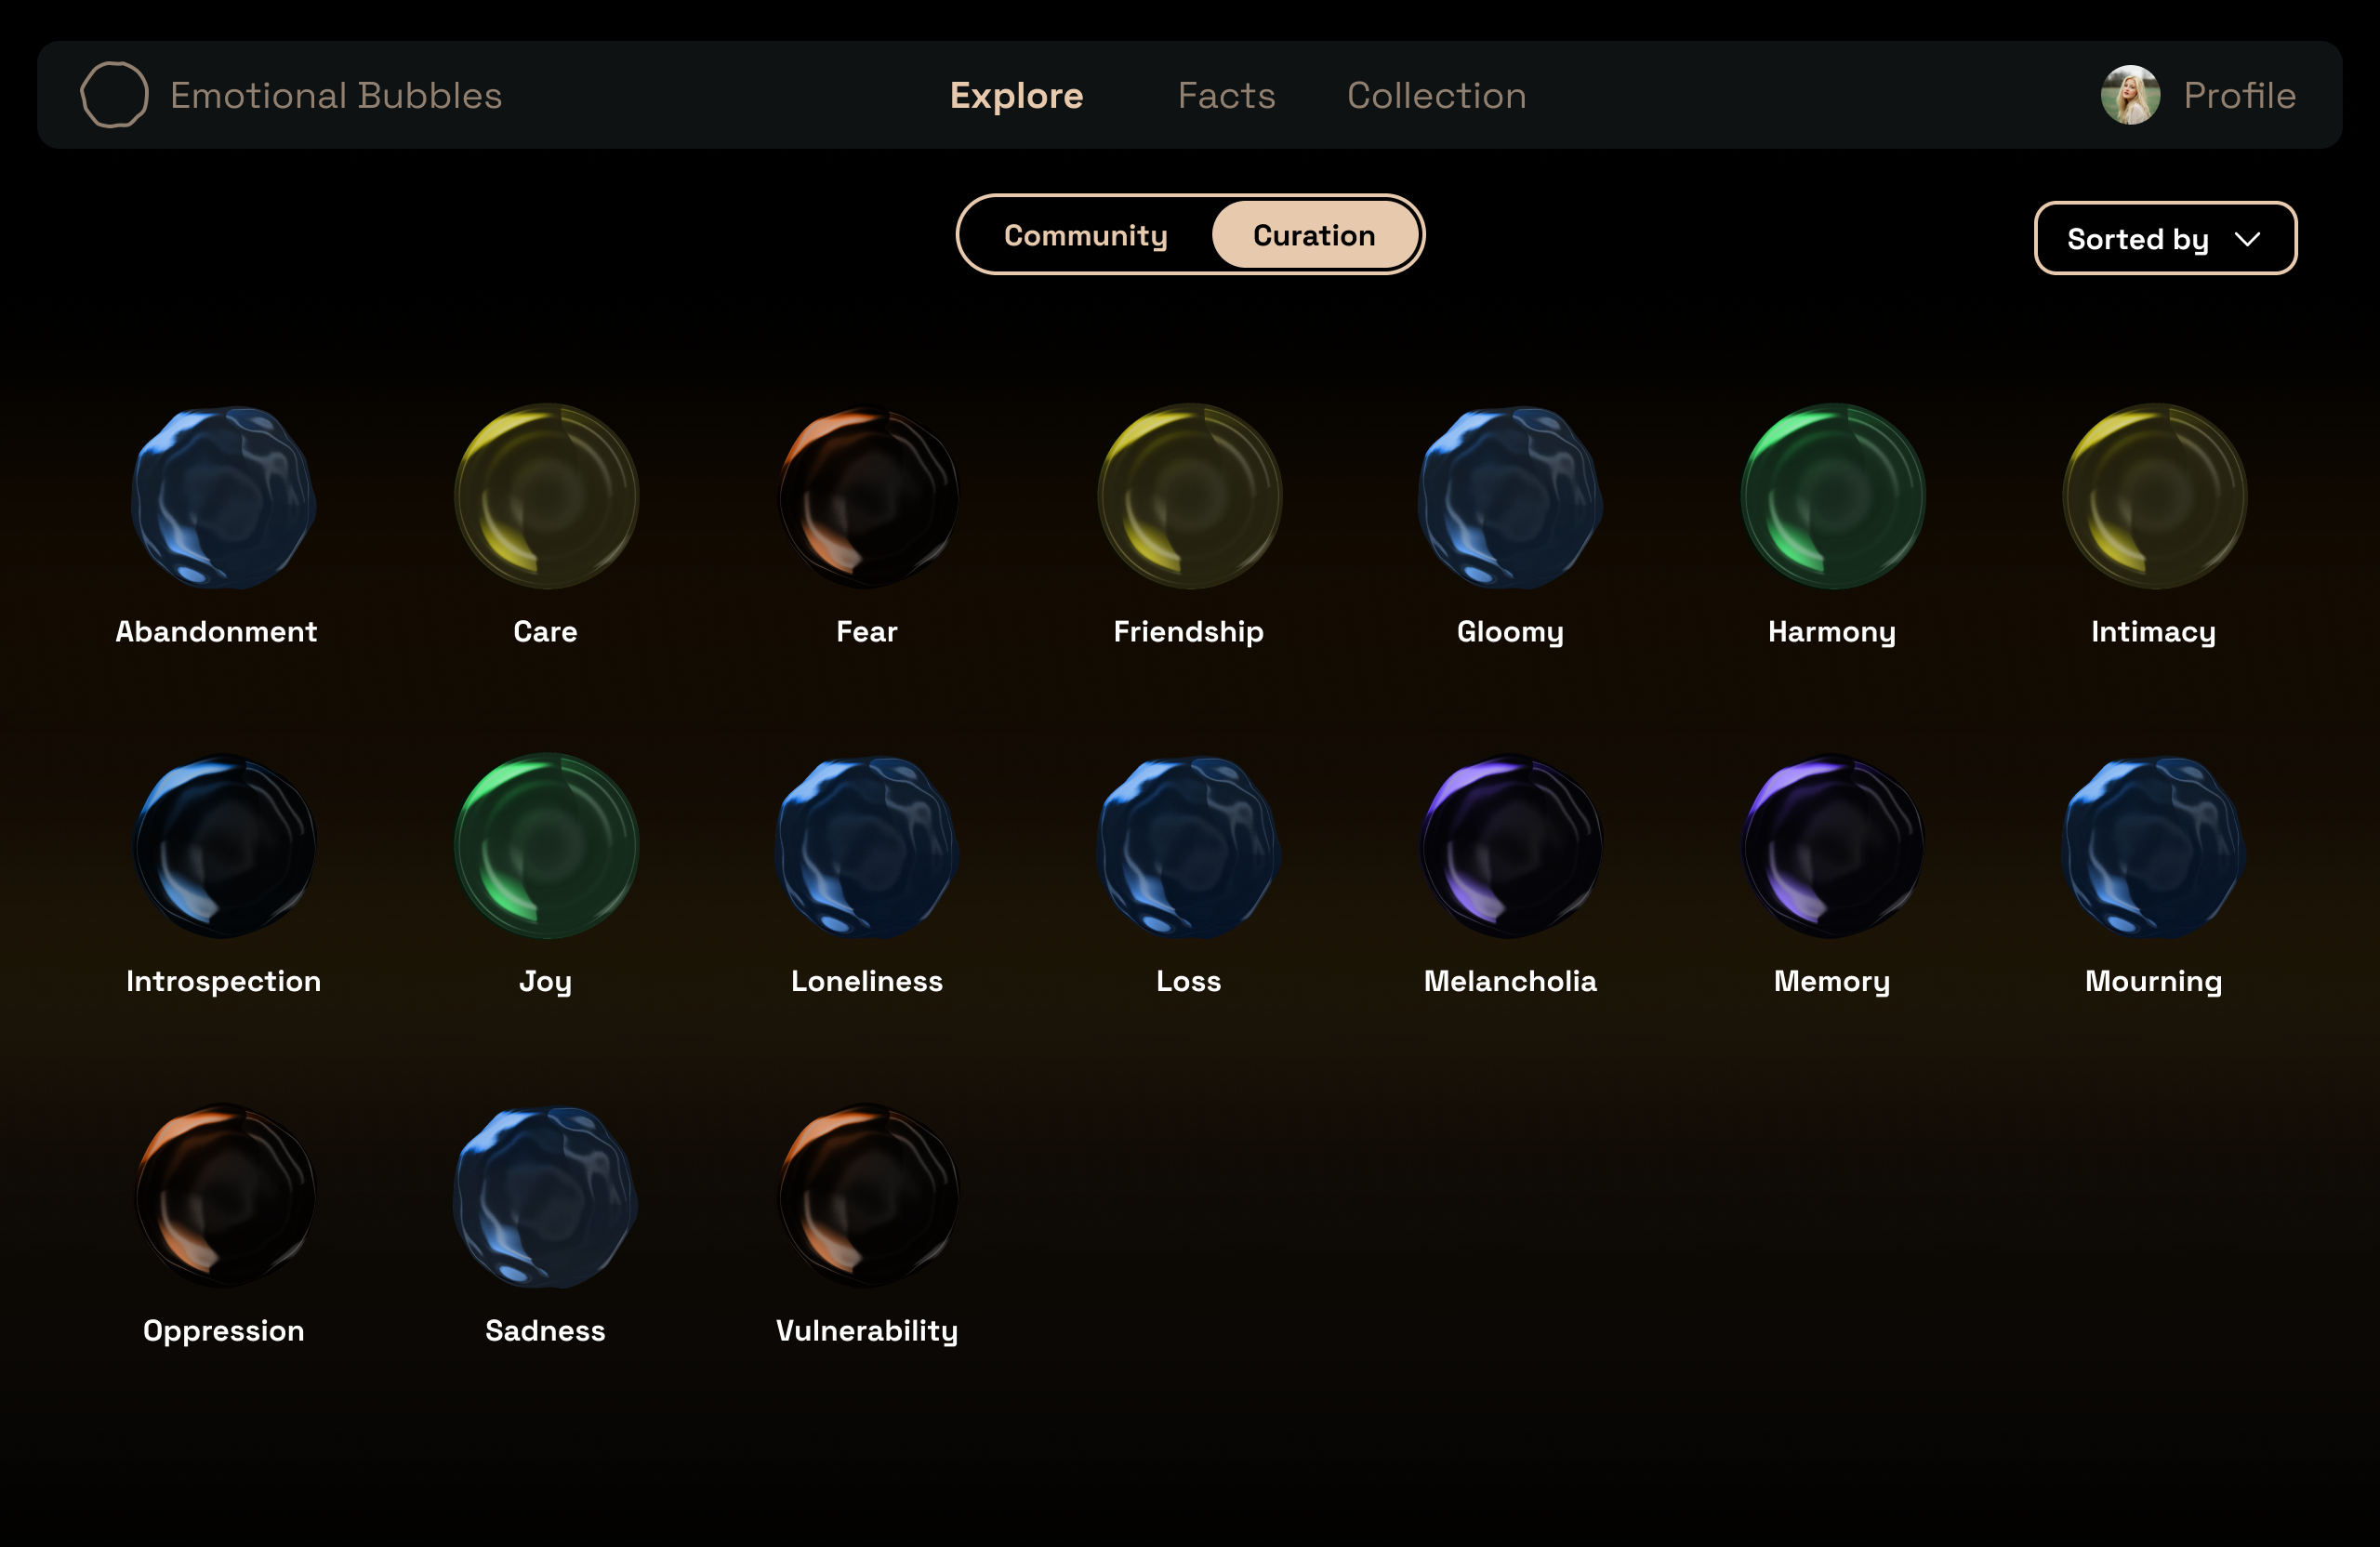Open the Abandonment blue bubble
Screen dimensions: 2380x1547
point(224,497)
